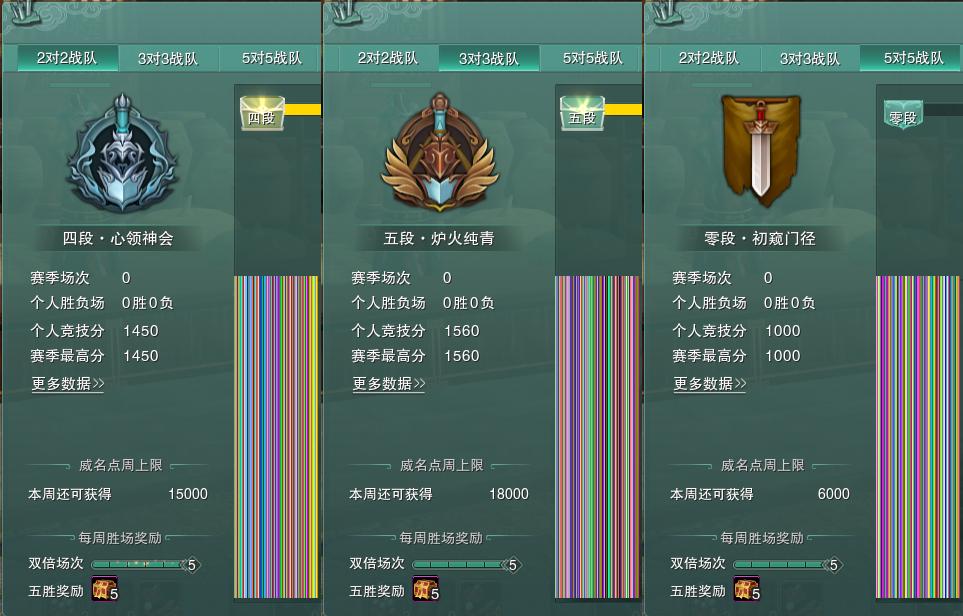Viewport: 963px width, 616px height.
Task: Click the 五胜奖励 reward icon in left panel
Action: 104,589
